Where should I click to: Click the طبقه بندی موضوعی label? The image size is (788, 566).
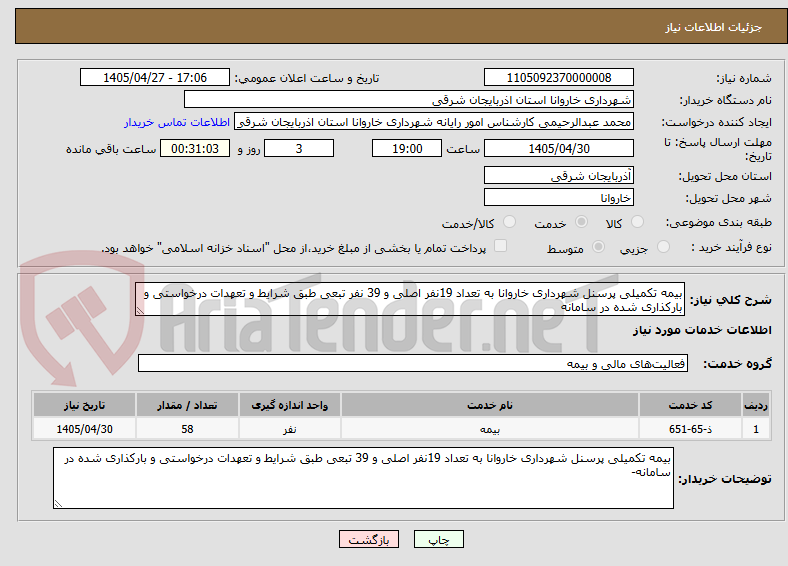click(x=719, y=222)
